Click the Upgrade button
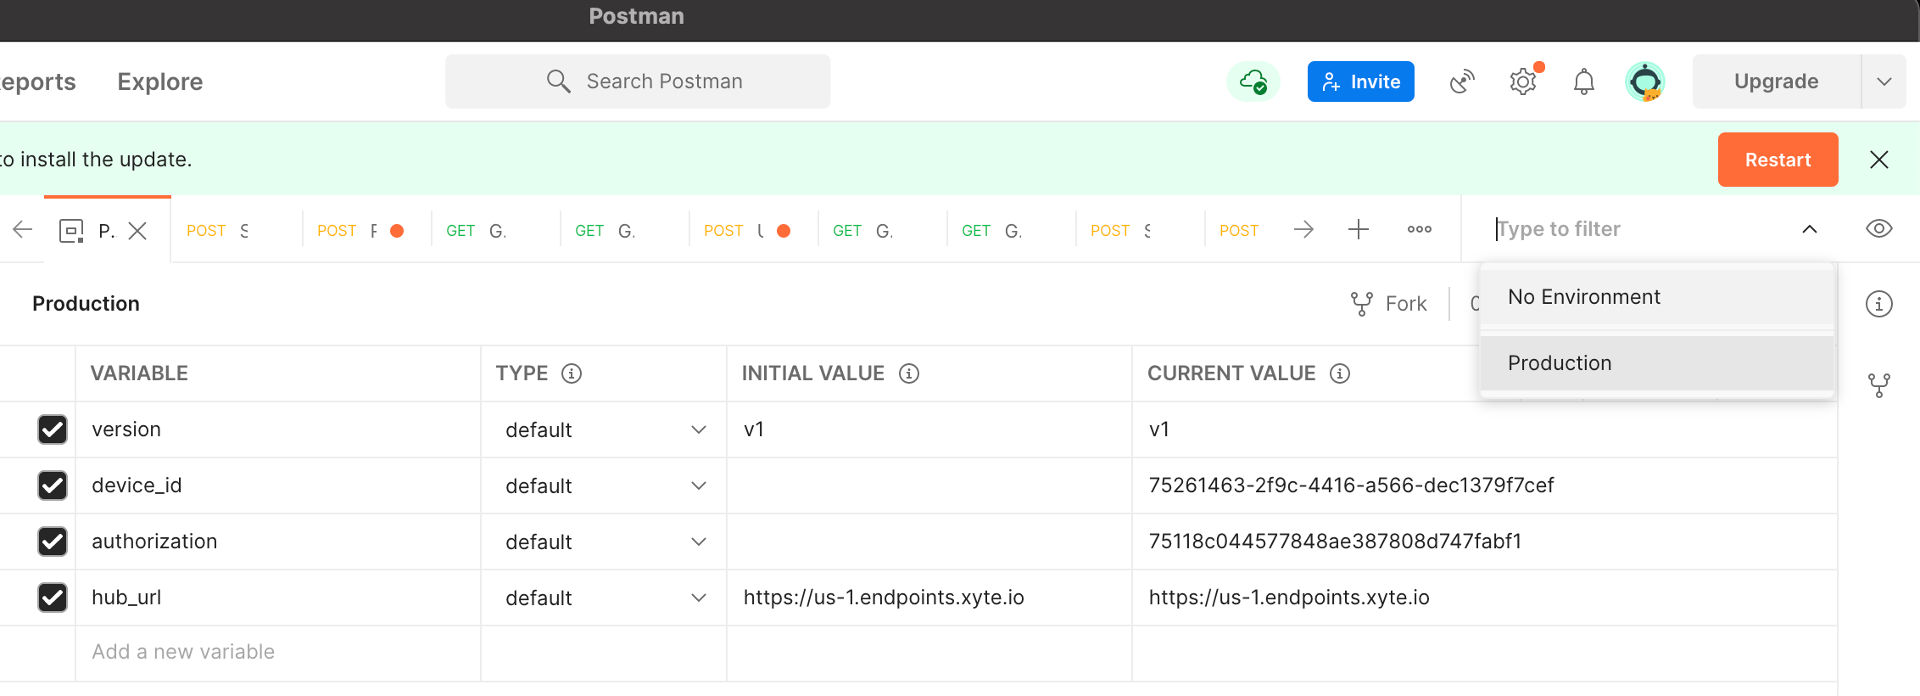 pos(1776,81)
